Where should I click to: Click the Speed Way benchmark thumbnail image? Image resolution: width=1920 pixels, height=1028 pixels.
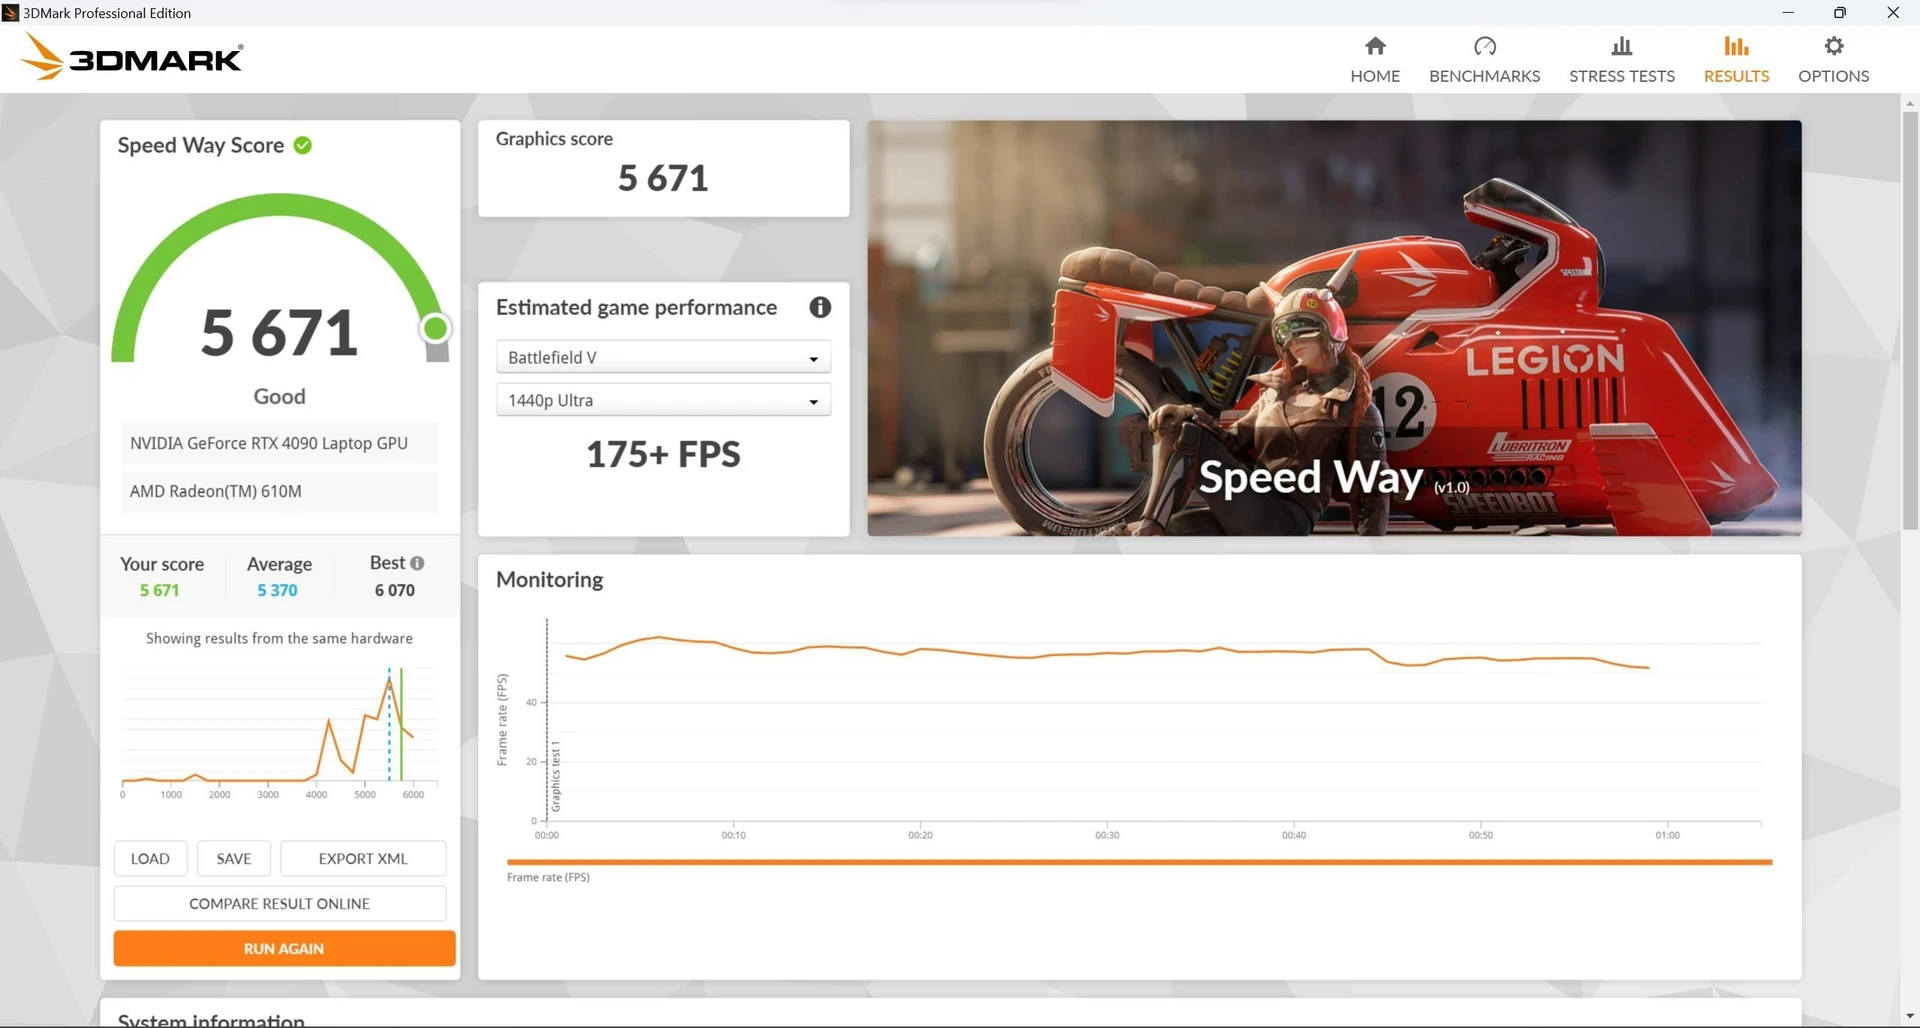click(1334, 328)
